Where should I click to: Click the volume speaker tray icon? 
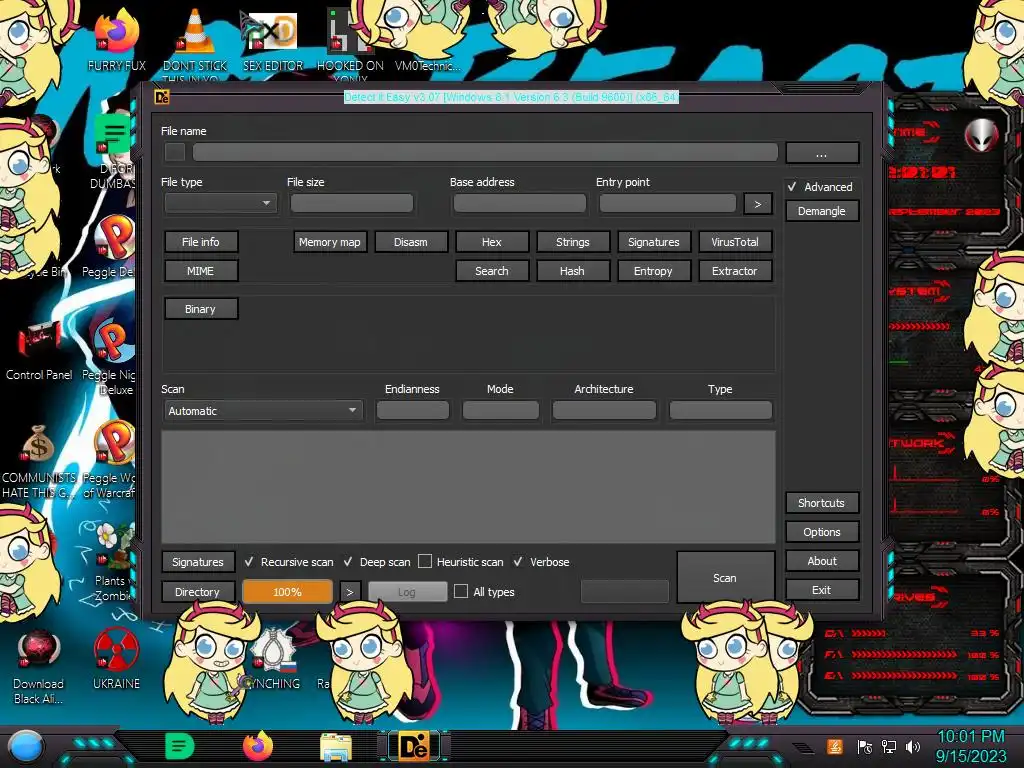(x=913, y=747)
